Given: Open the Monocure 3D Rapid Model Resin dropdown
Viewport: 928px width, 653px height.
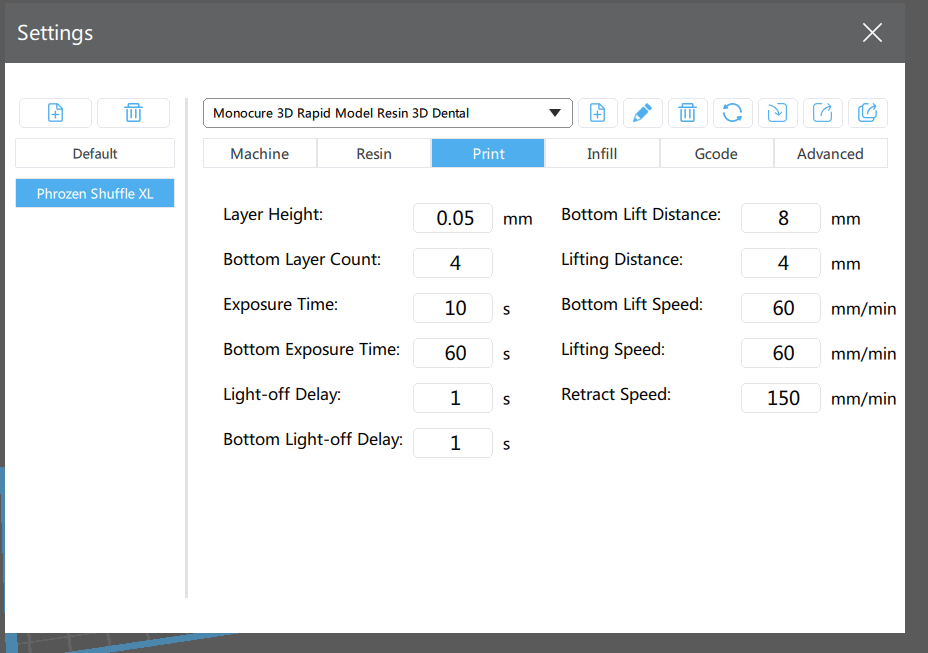Looking at the screenshot, I should pos(388,113).
